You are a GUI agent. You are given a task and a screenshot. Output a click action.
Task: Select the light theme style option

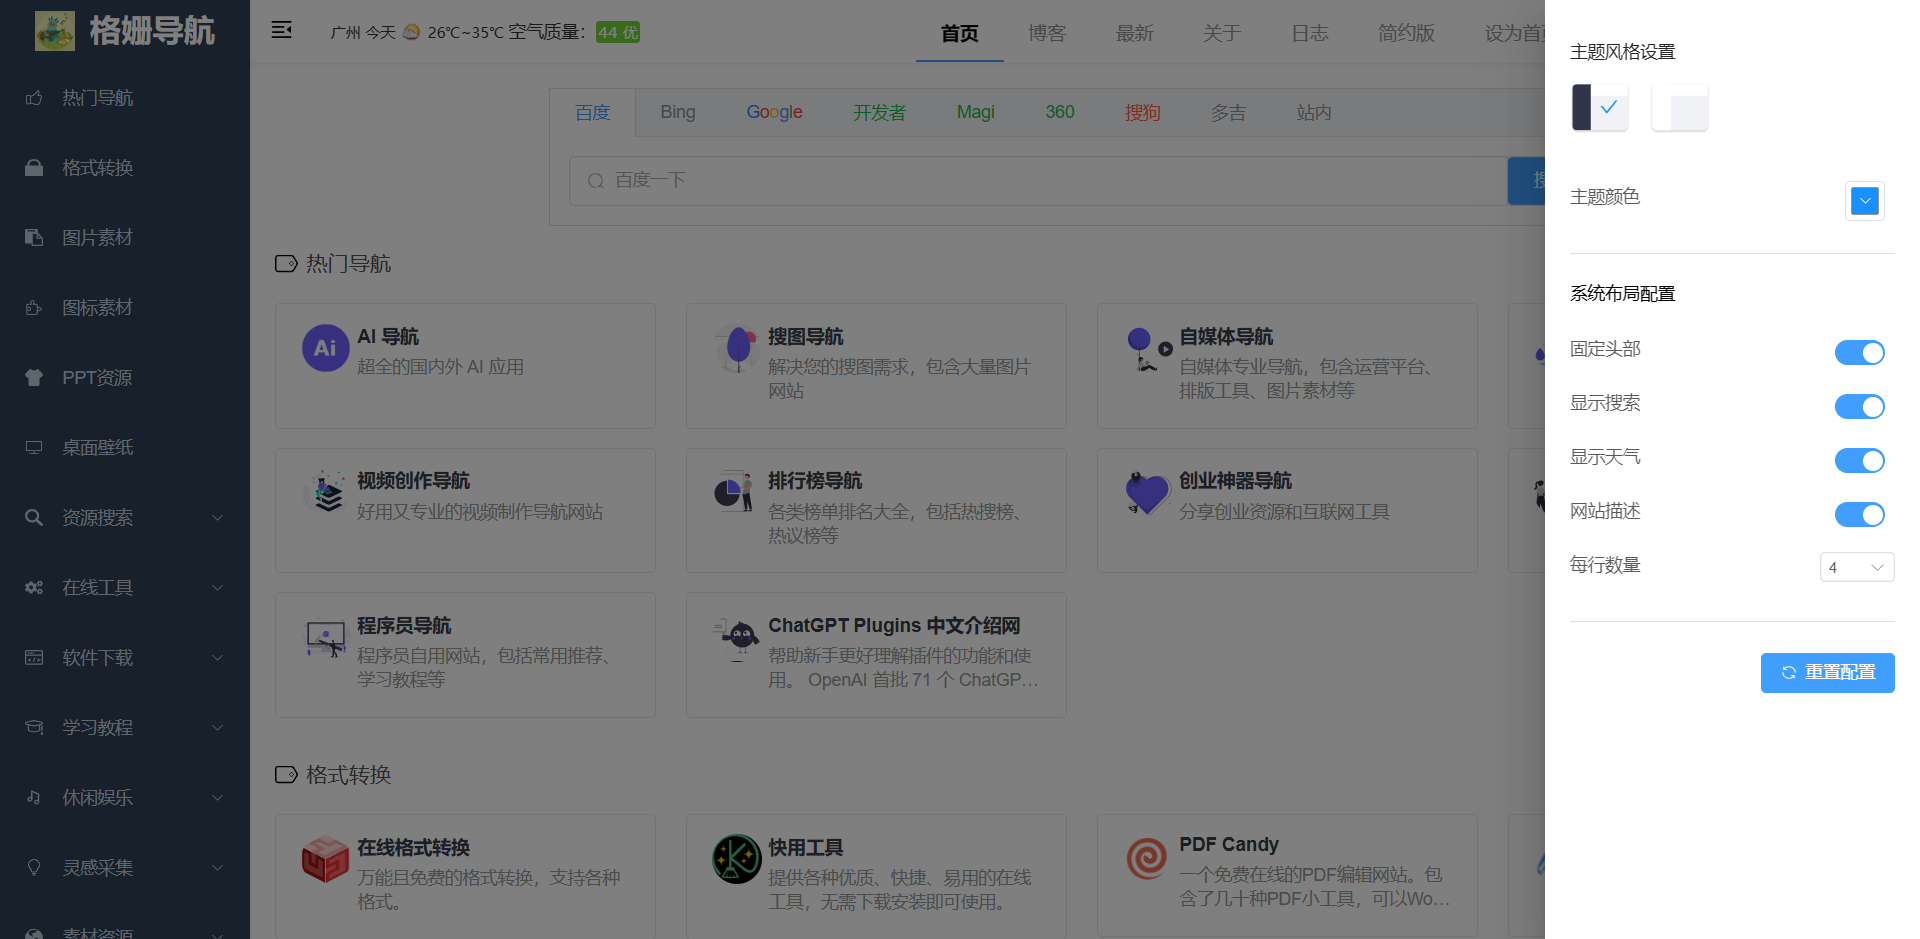(1680, 107)
